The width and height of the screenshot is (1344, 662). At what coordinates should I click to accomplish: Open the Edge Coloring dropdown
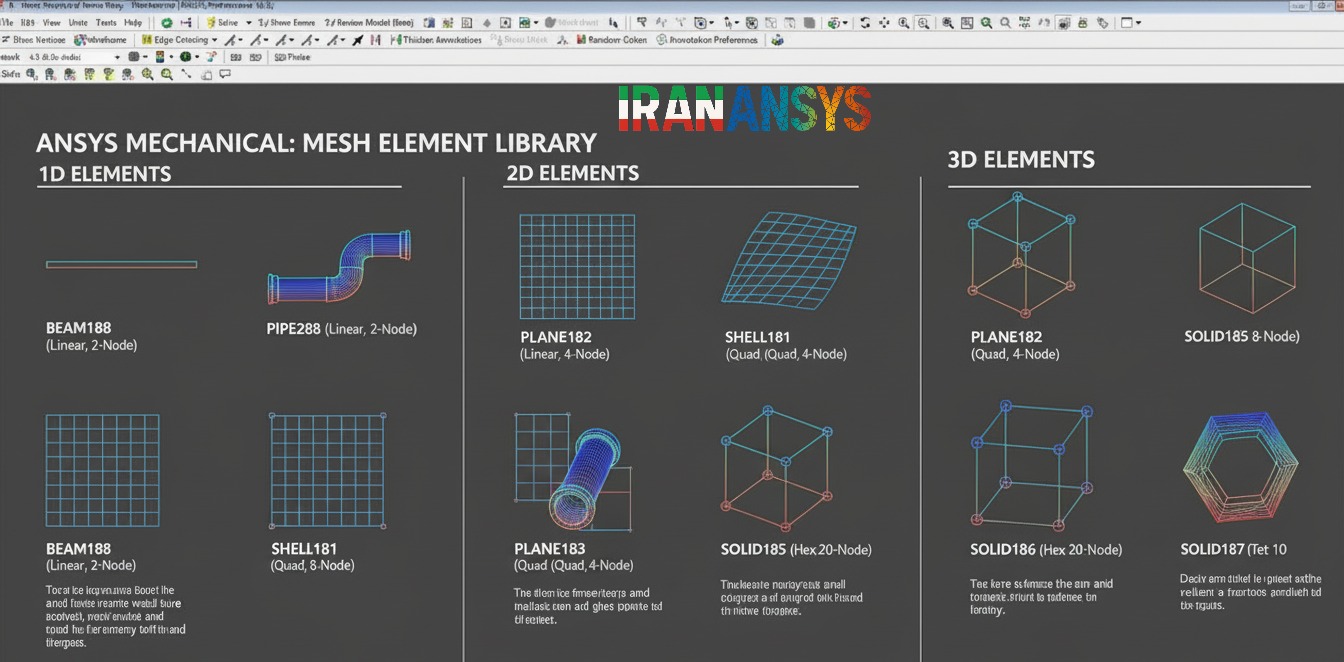pos(180,40)
